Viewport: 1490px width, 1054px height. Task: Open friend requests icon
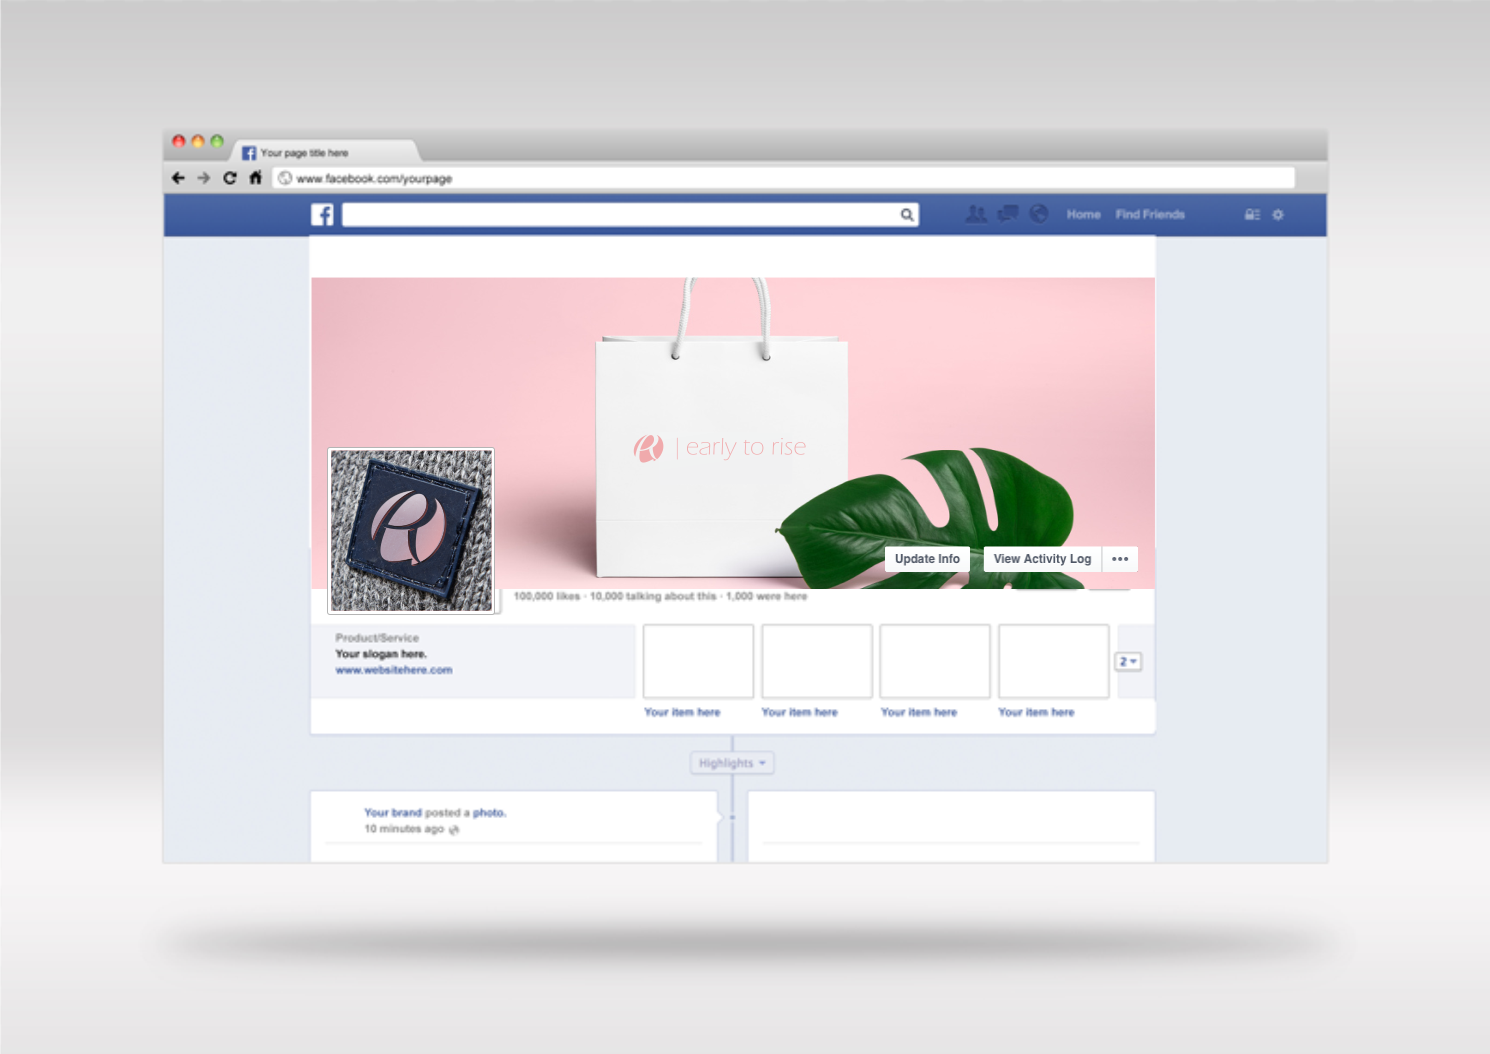[x=976, y=214]
